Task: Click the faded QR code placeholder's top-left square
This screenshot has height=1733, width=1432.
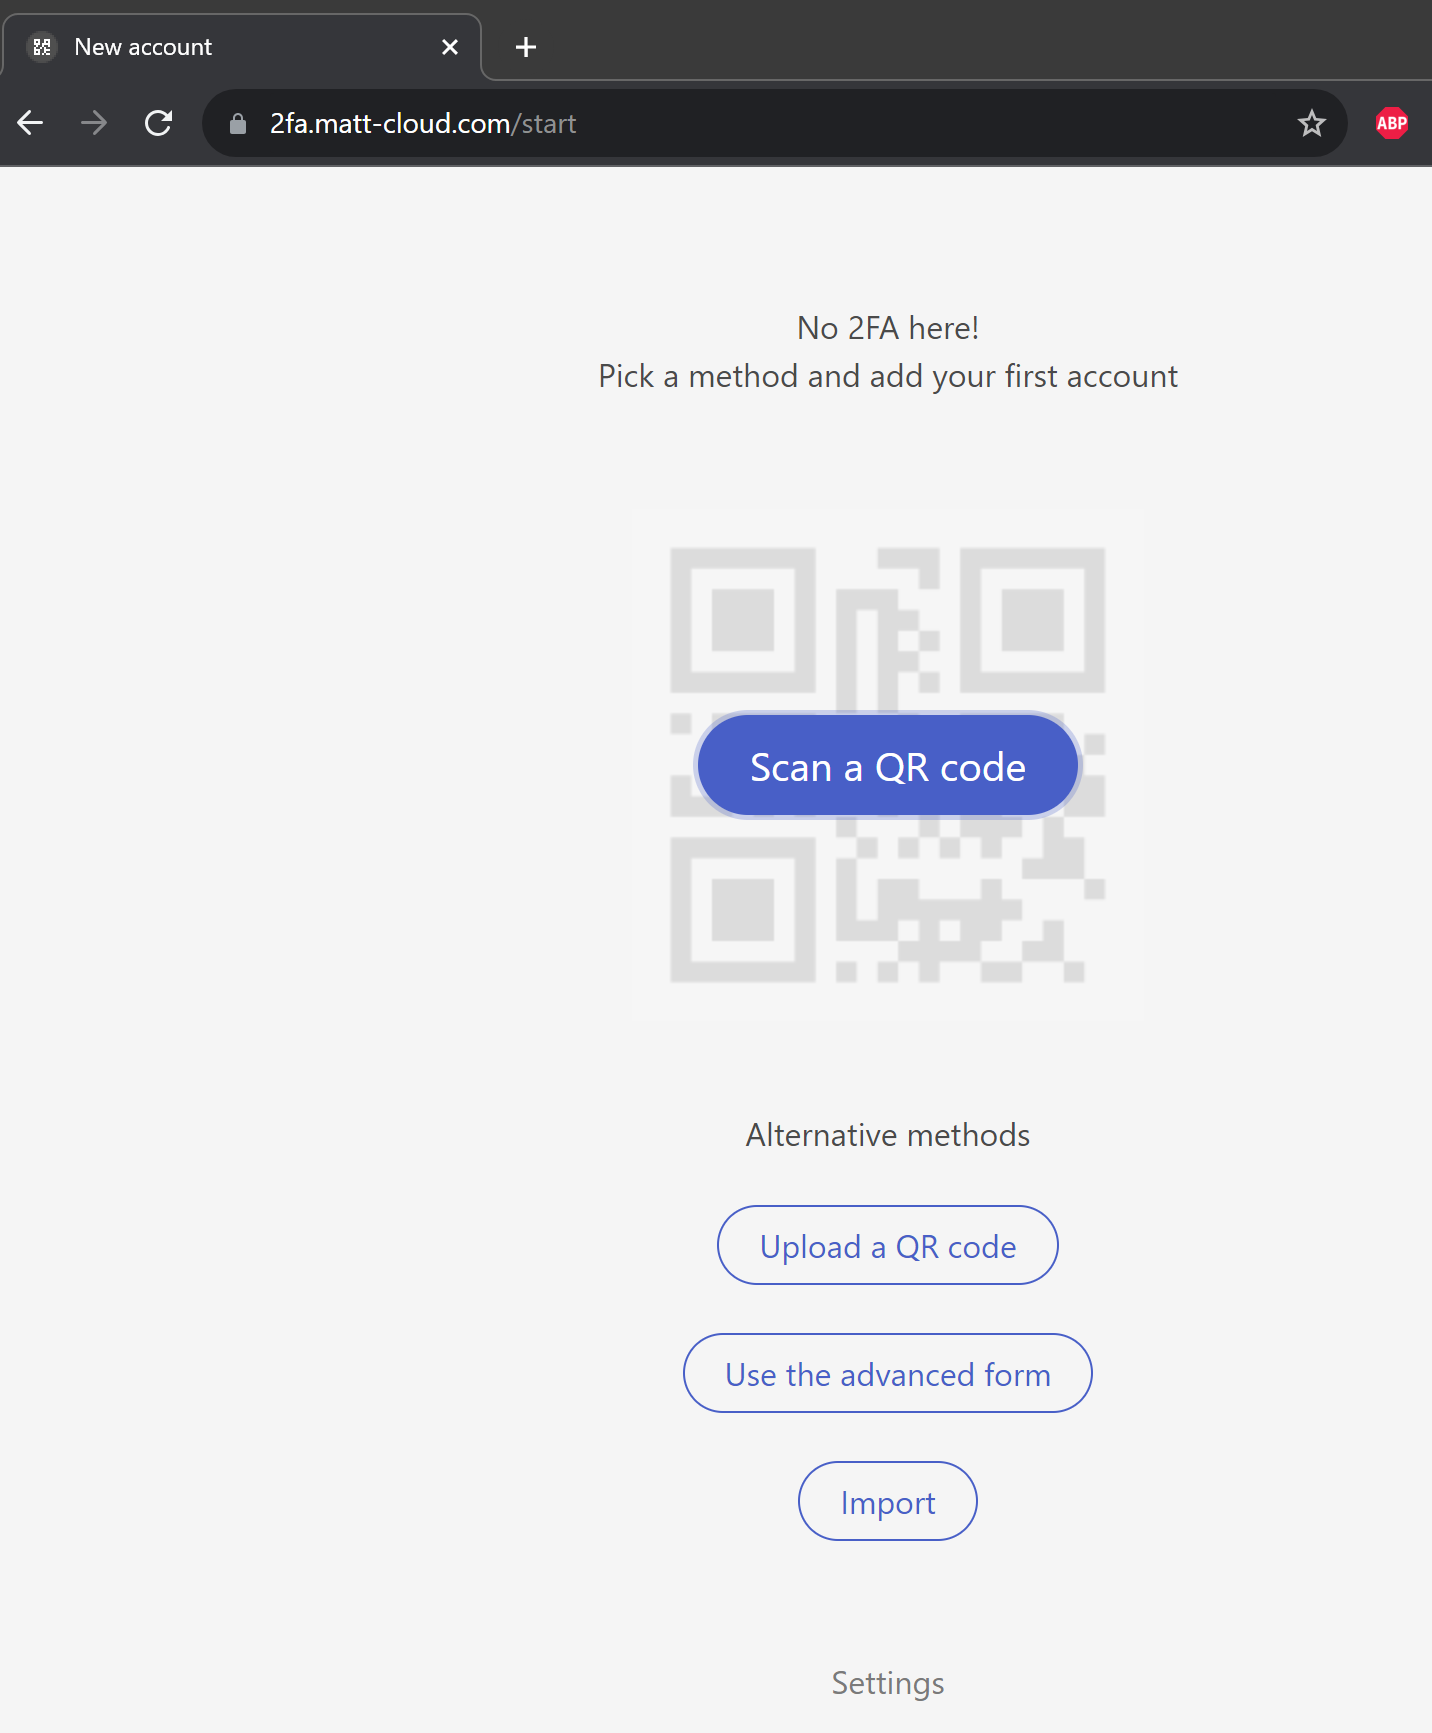Action: point(742,620)
